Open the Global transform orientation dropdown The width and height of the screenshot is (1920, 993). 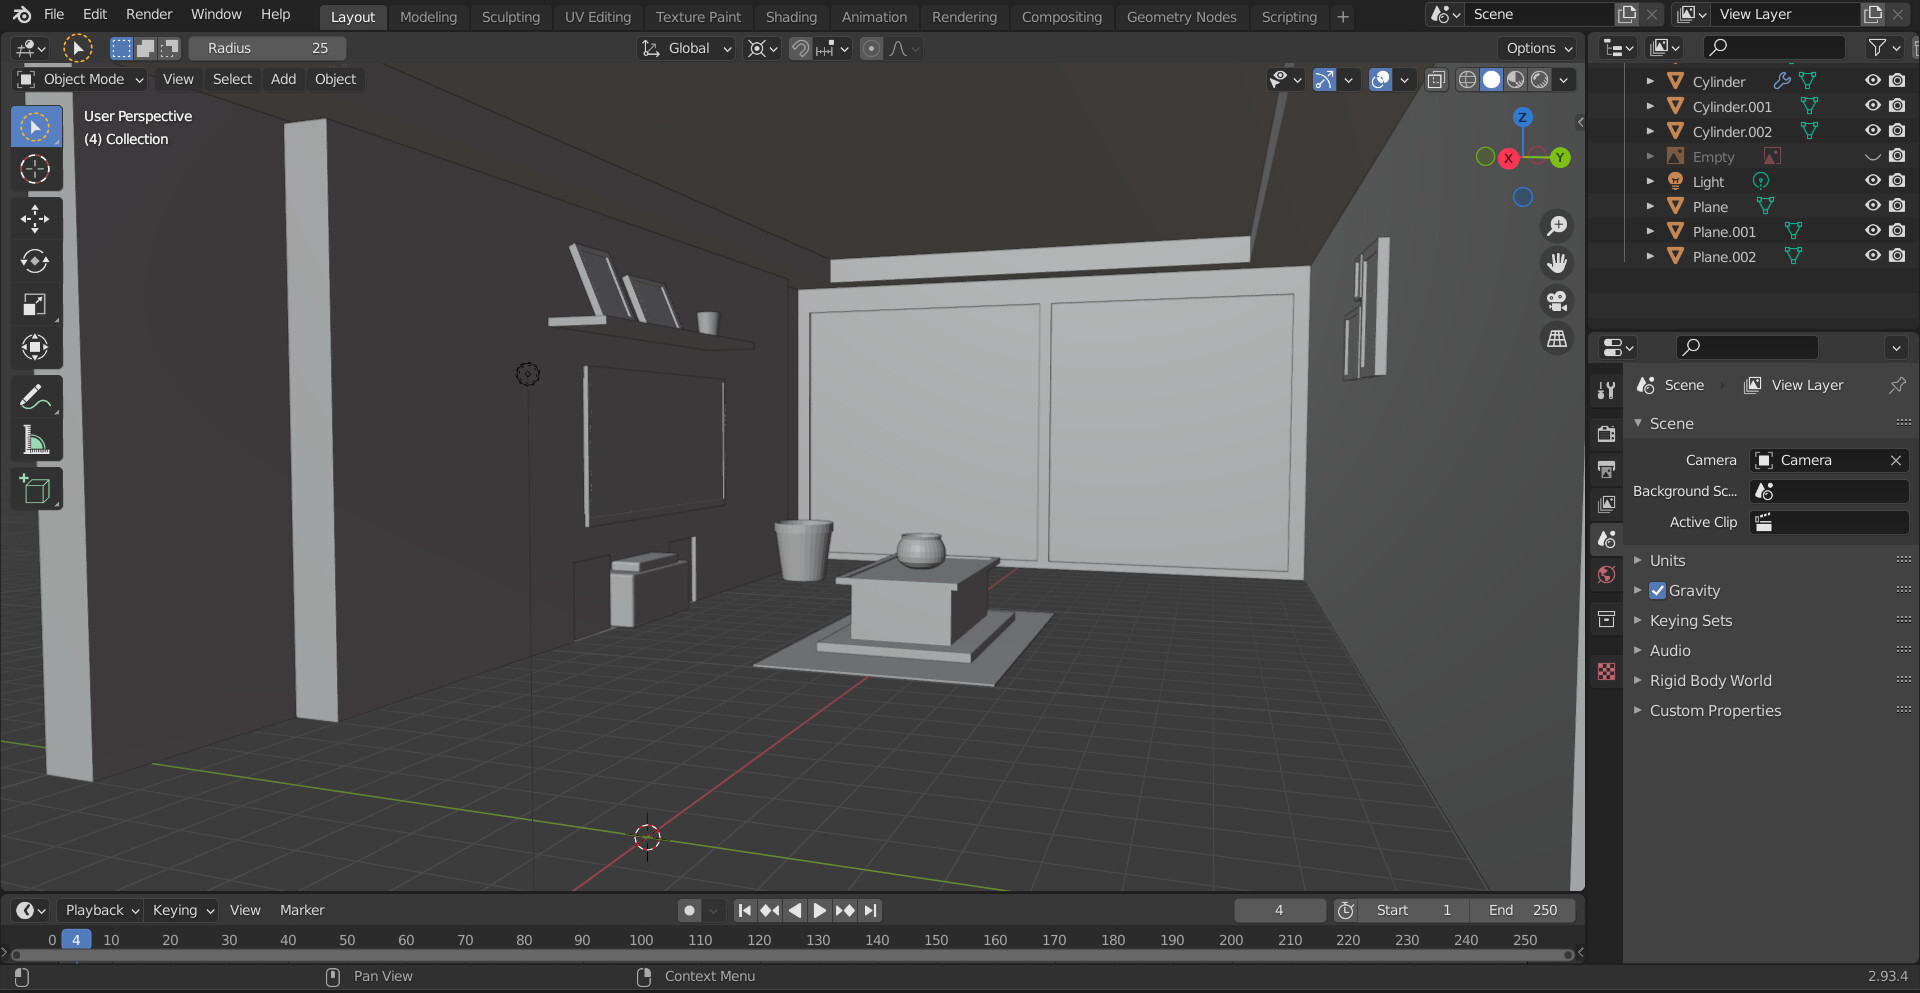pyautogui.click(x=686, y=48)
